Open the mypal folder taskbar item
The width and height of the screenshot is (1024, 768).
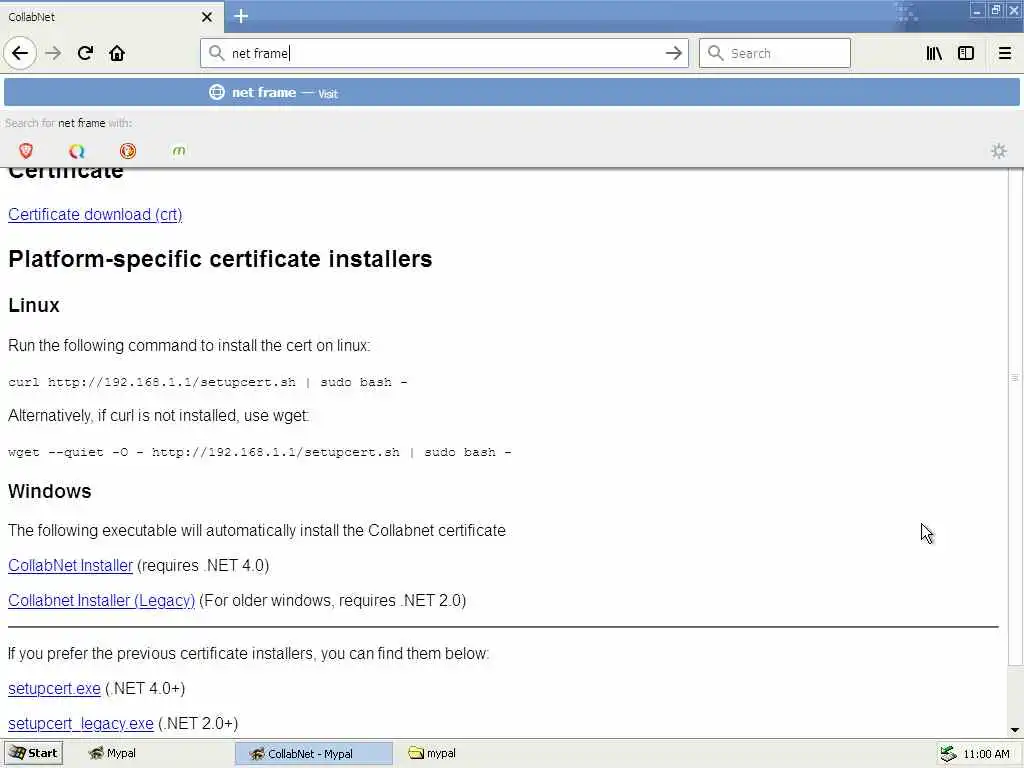[x=432, y=753]
